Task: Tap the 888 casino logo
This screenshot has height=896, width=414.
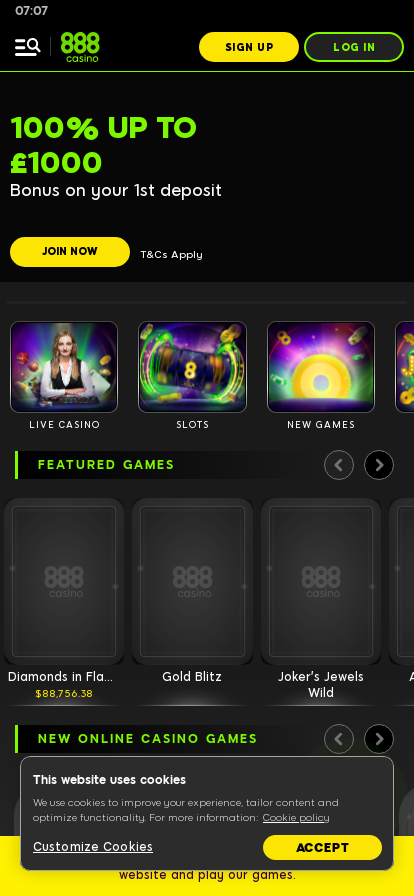Action: pos(80,47)
